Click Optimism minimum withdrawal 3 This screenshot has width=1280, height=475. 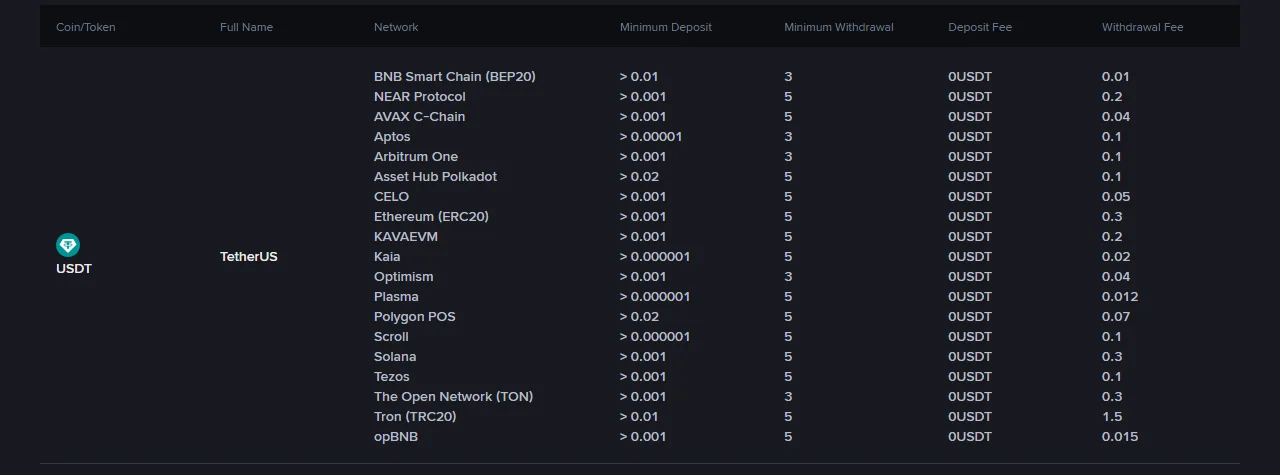coord(789,277)
